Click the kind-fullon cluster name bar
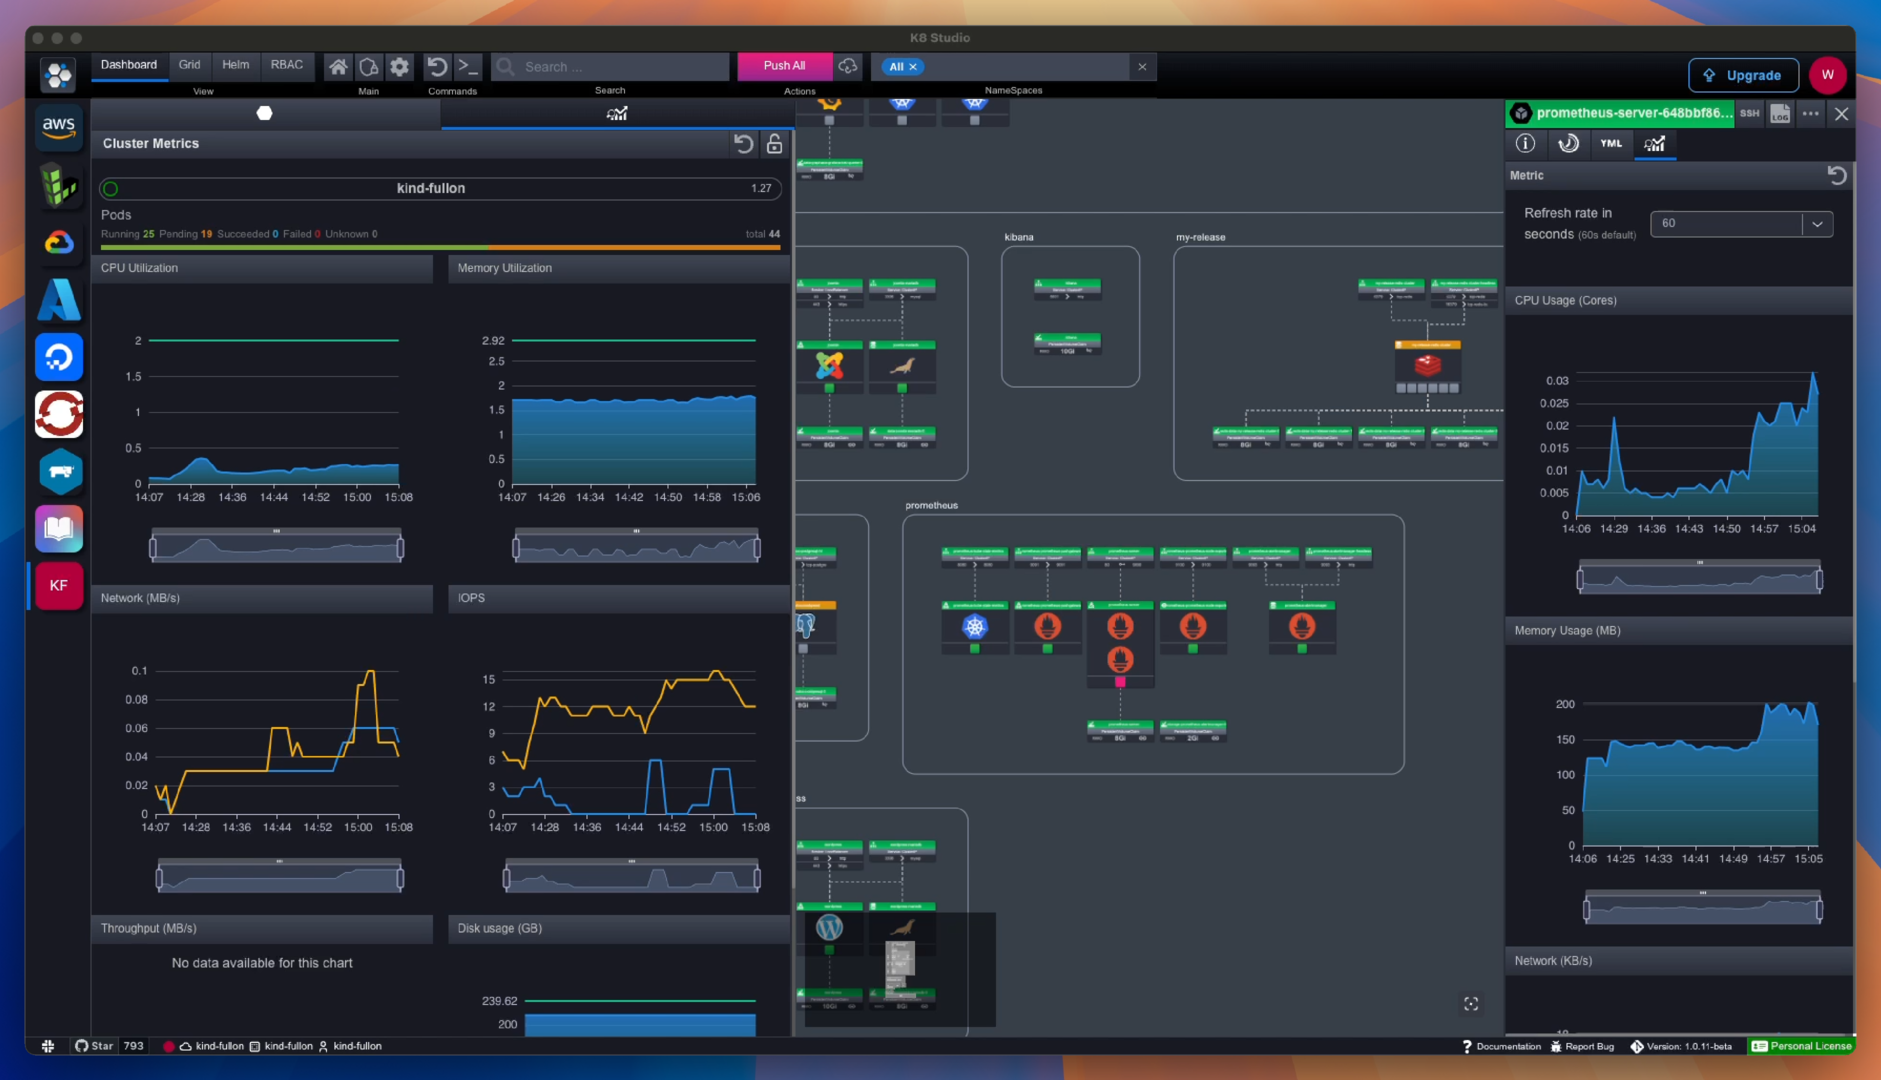This screenshot has height=1080, width=1881. [440, 188]
